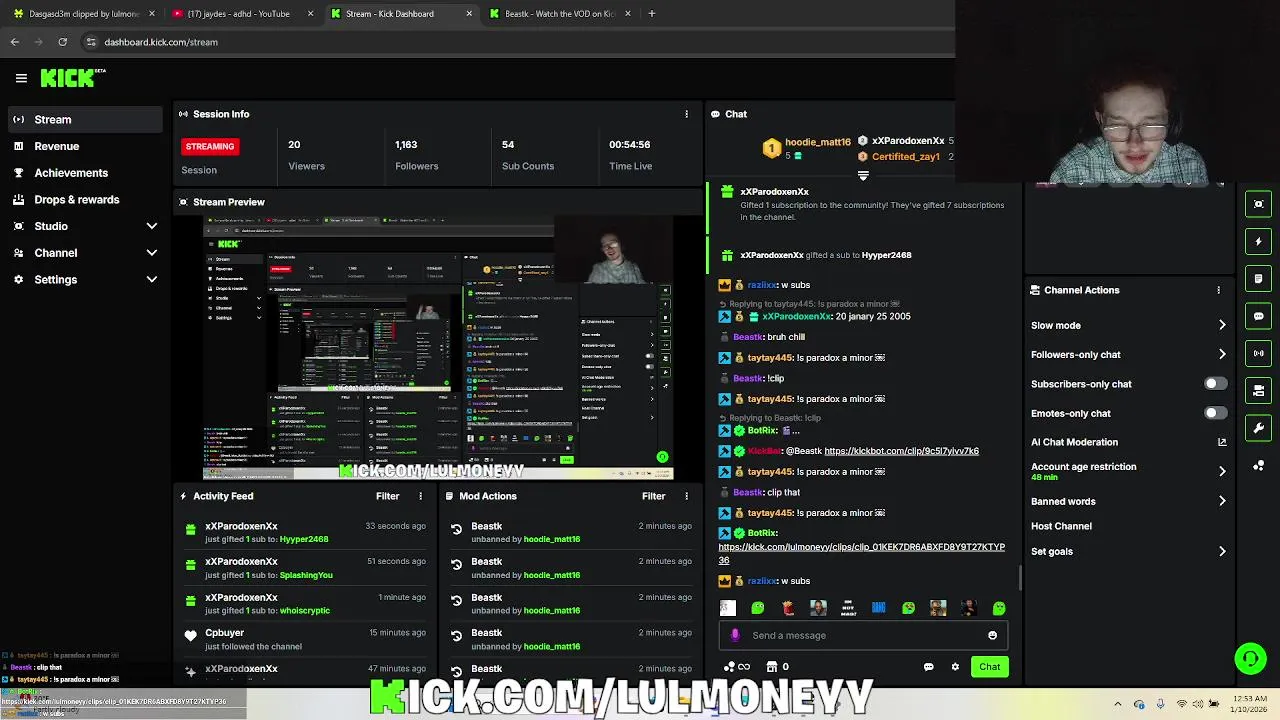The height and width of the screenshot is (720, 1280).
Task: Open Drops & rewards page
Action: pos(85,199)
